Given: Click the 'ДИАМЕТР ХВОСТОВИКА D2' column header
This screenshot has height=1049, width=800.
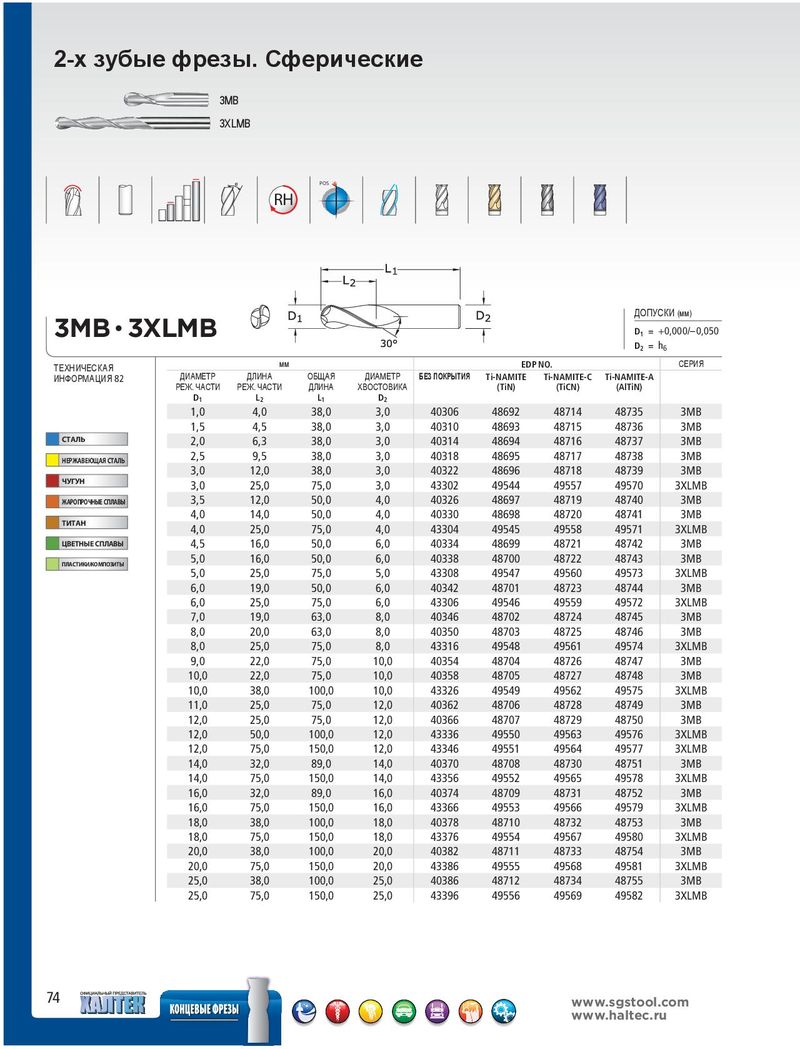Looking at the screenshot, I should coord(383,387).
